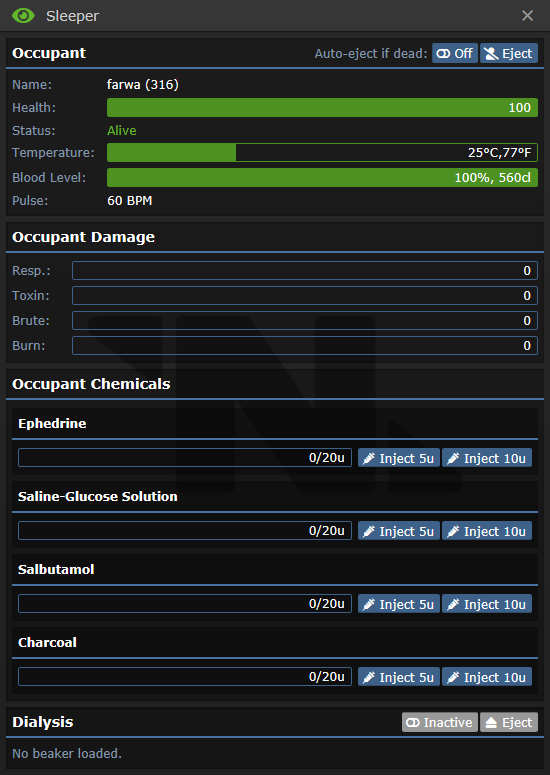Inject 5u of Saline-Glucose Solution
The height and width of the screenshot is (775, 550).
[398, 531]
